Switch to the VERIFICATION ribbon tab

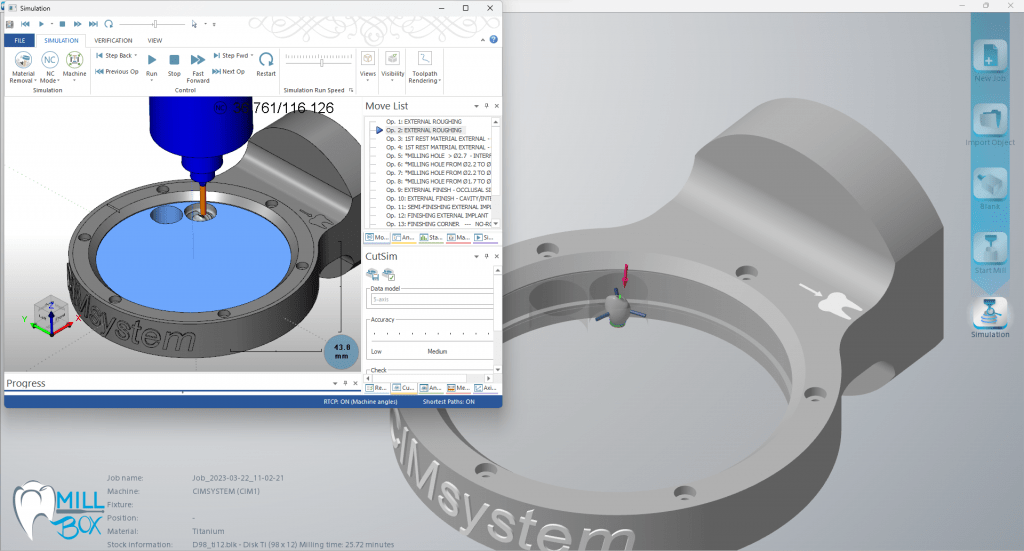[113, 40]
